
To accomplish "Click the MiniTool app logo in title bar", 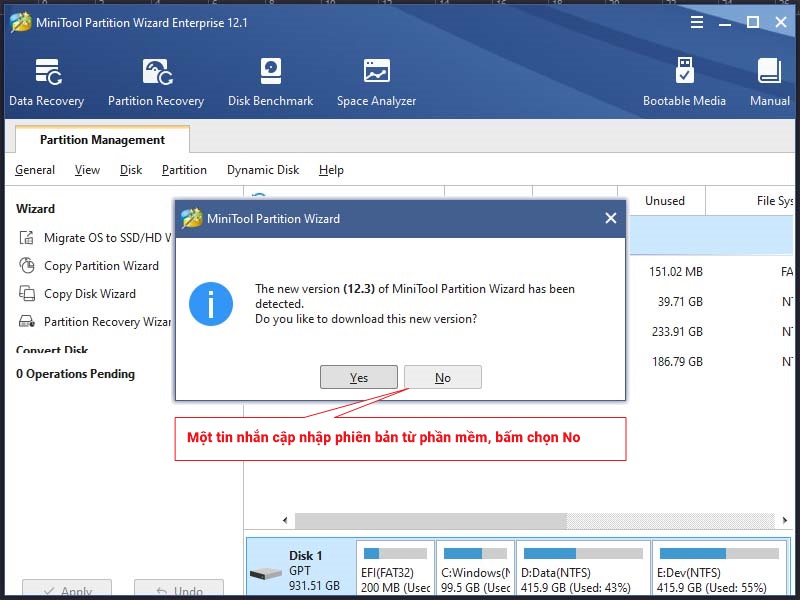I will pos(20,22).
